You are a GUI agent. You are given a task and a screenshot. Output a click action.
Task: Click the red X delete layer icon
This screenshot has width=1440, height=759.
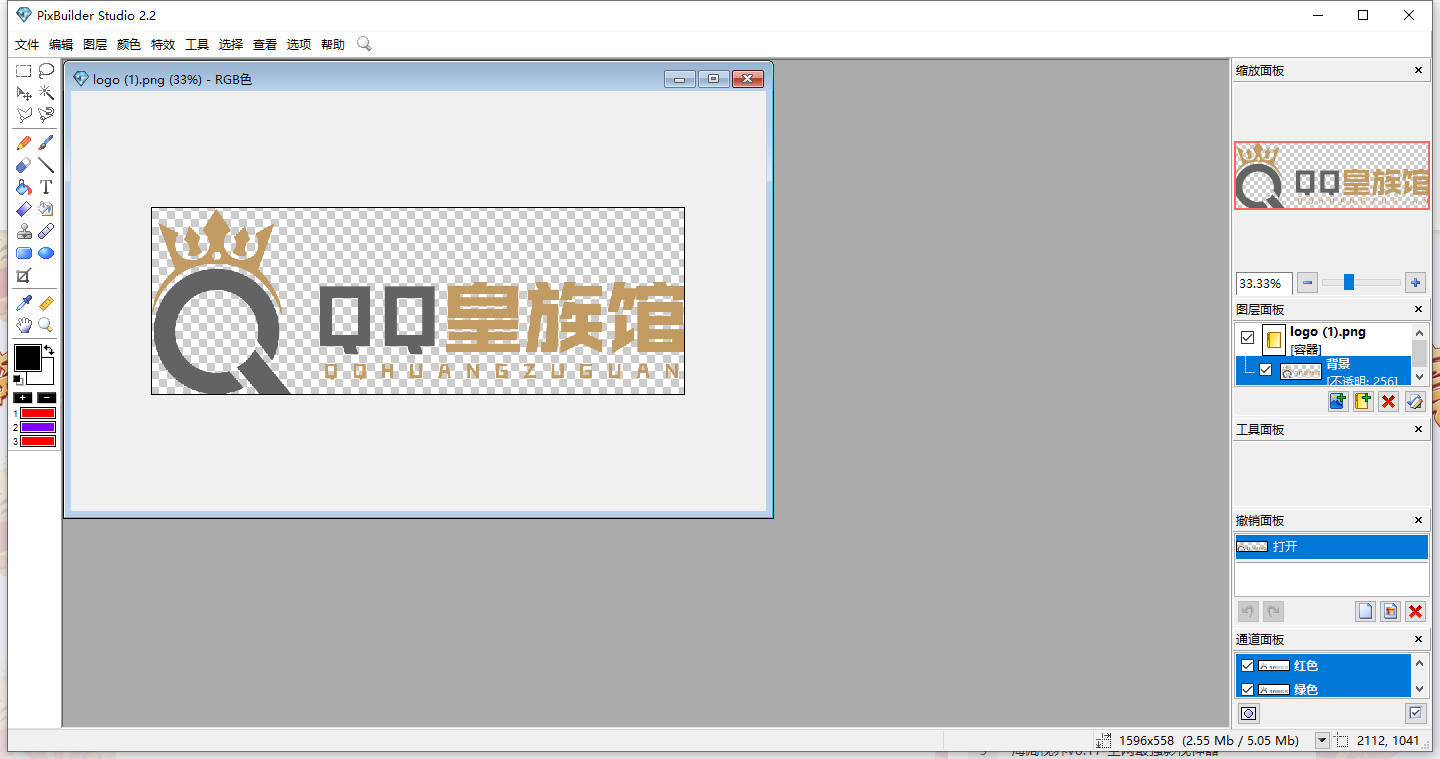(x=1388, y=401)
